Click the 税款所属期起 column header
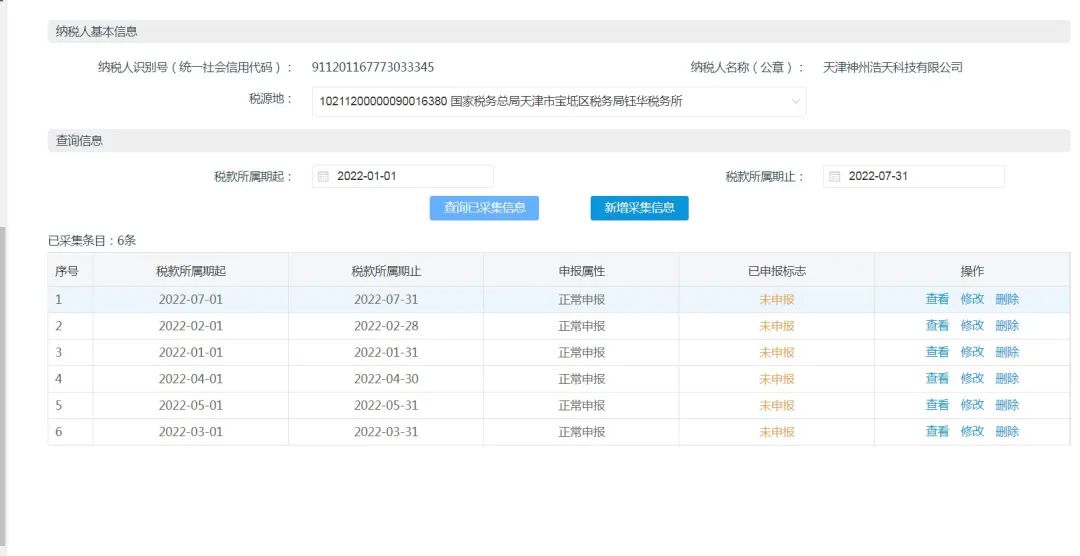The width and height of the screenshot is (1080, 556). [x=191, y=271]
